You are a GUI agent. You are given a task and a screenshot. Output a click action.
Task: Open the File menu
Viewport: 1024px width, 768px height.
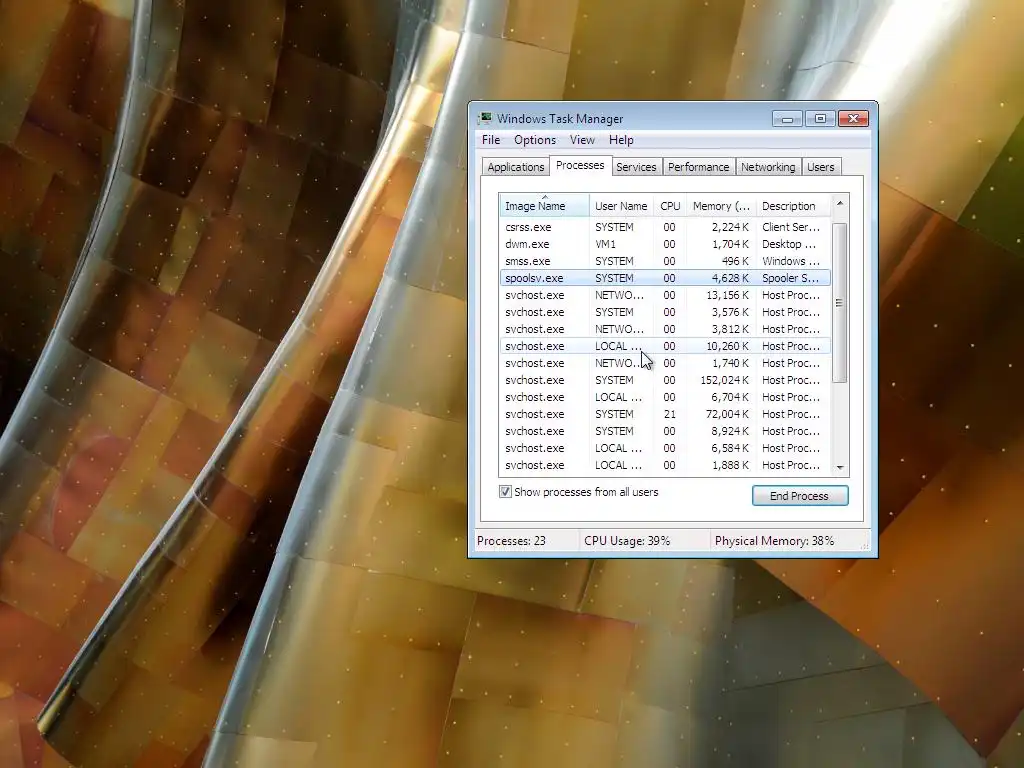(491, 140)
